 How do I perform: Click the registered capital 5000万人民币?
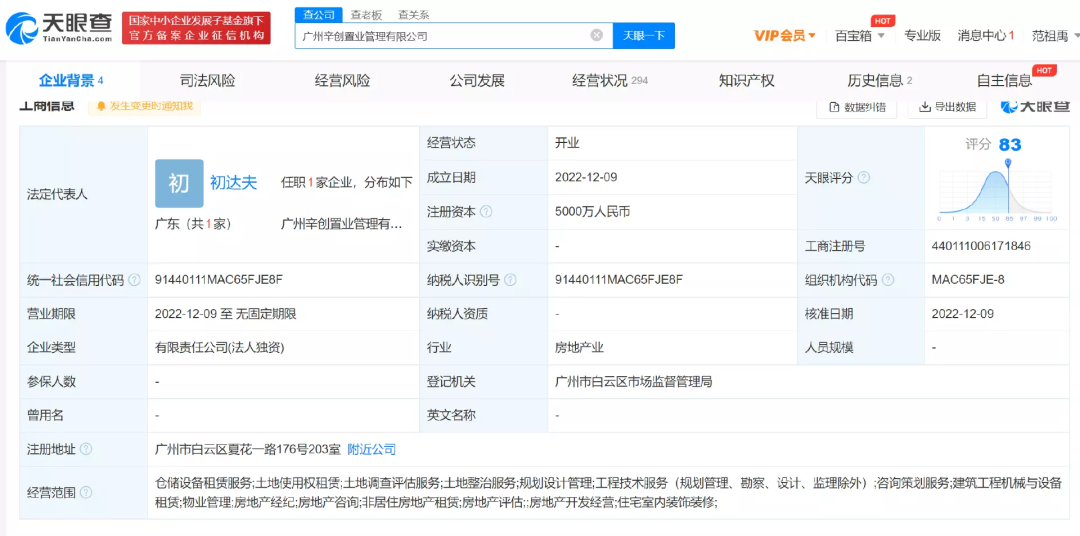point(592,212)
